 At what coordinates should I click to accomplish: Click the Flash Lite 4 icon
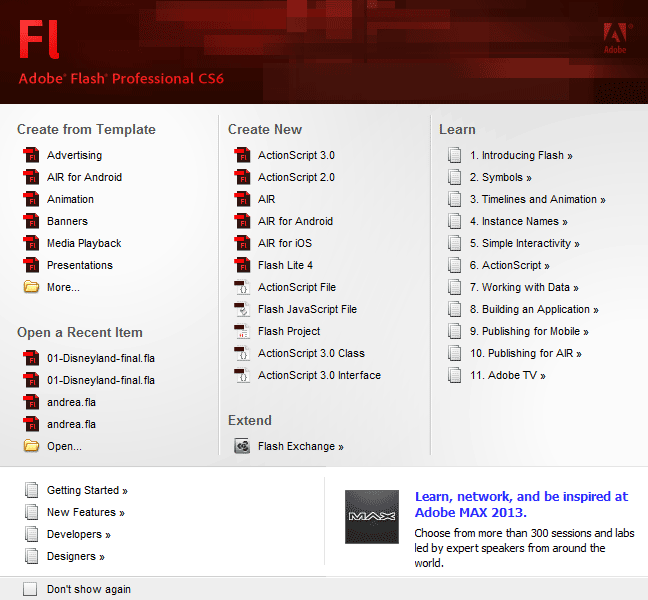(x=242, y=264)
